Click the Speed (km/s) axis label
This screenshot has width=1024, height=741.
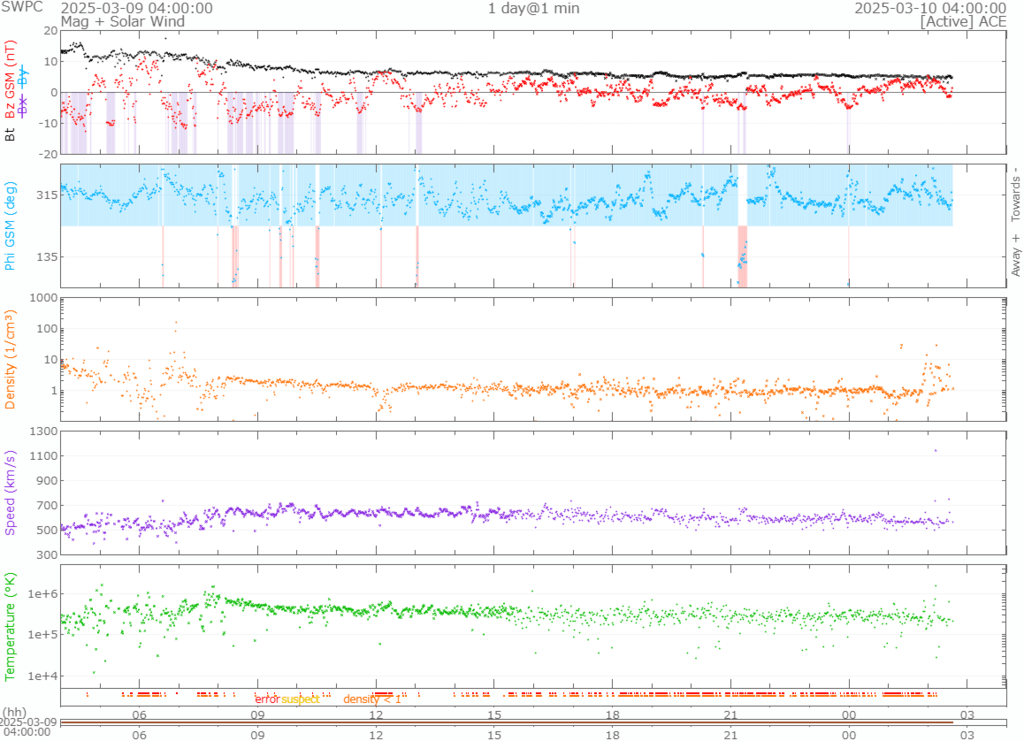pyautogui.click(x=12, y=493)
